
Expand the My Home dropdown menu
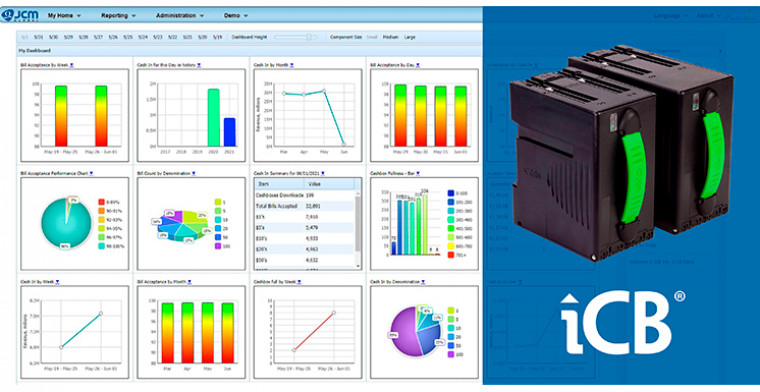tap(64, 16)
